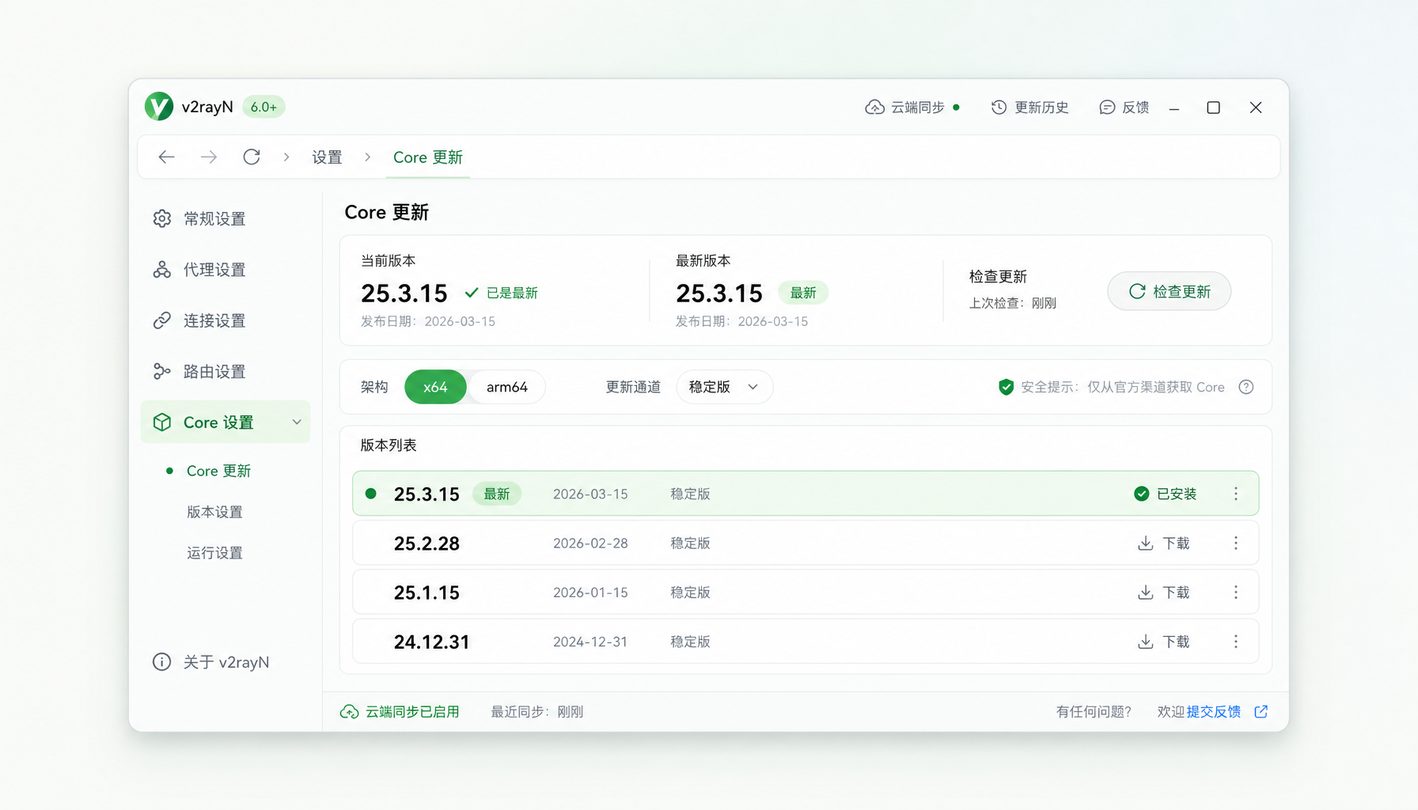This screenshot has width=1418, height=810.
Task: Select the 25.2.28 version number
Action: pos(427,543)
